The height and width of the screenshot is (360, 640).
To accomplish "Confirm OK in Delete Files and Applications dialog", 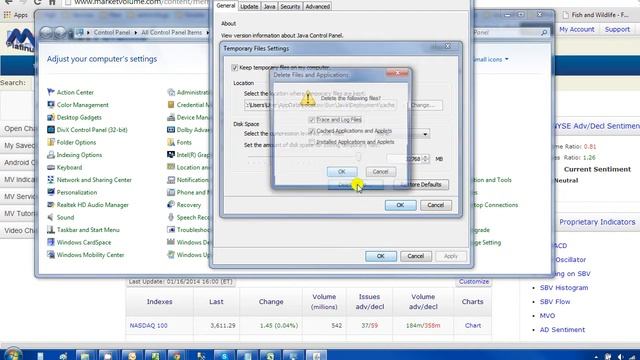I will pyautogui.click(x=342, y=171).
